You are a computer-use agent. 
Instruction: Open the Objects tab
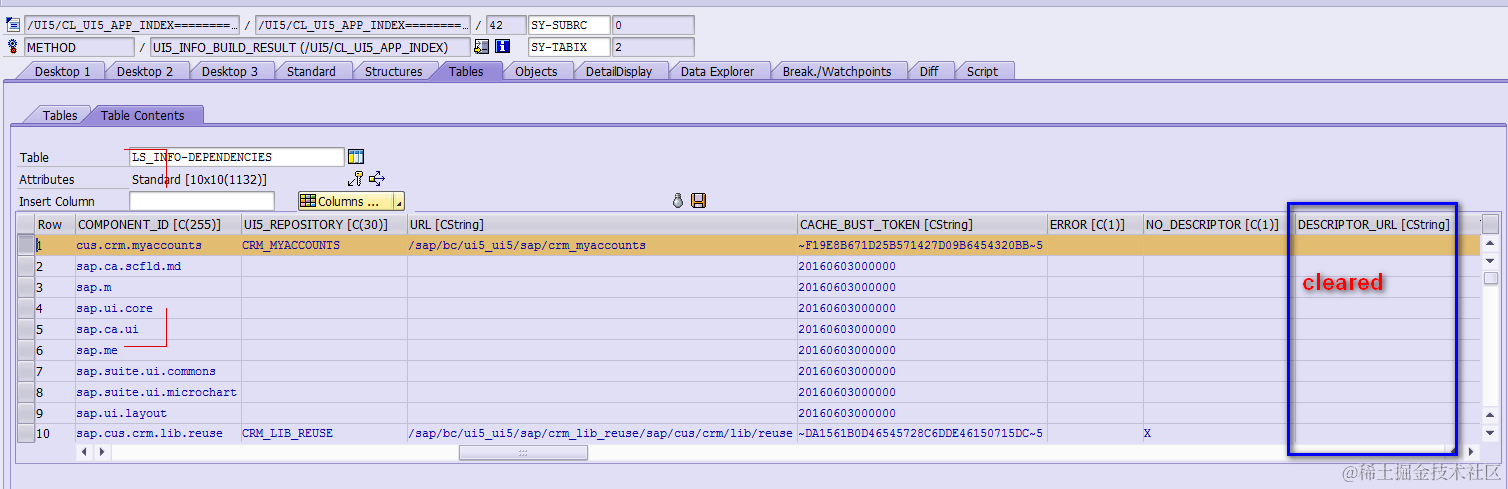536,71
